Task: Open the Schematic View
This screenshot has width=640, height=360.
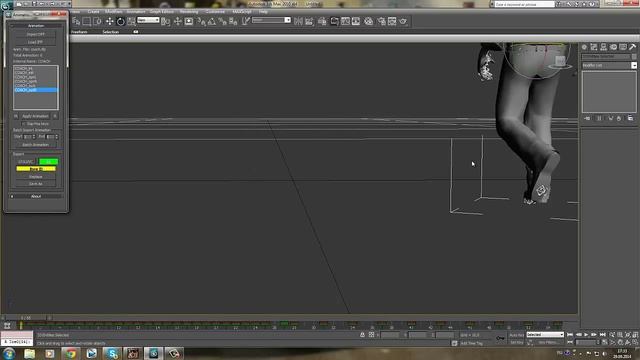Action: 356,21
